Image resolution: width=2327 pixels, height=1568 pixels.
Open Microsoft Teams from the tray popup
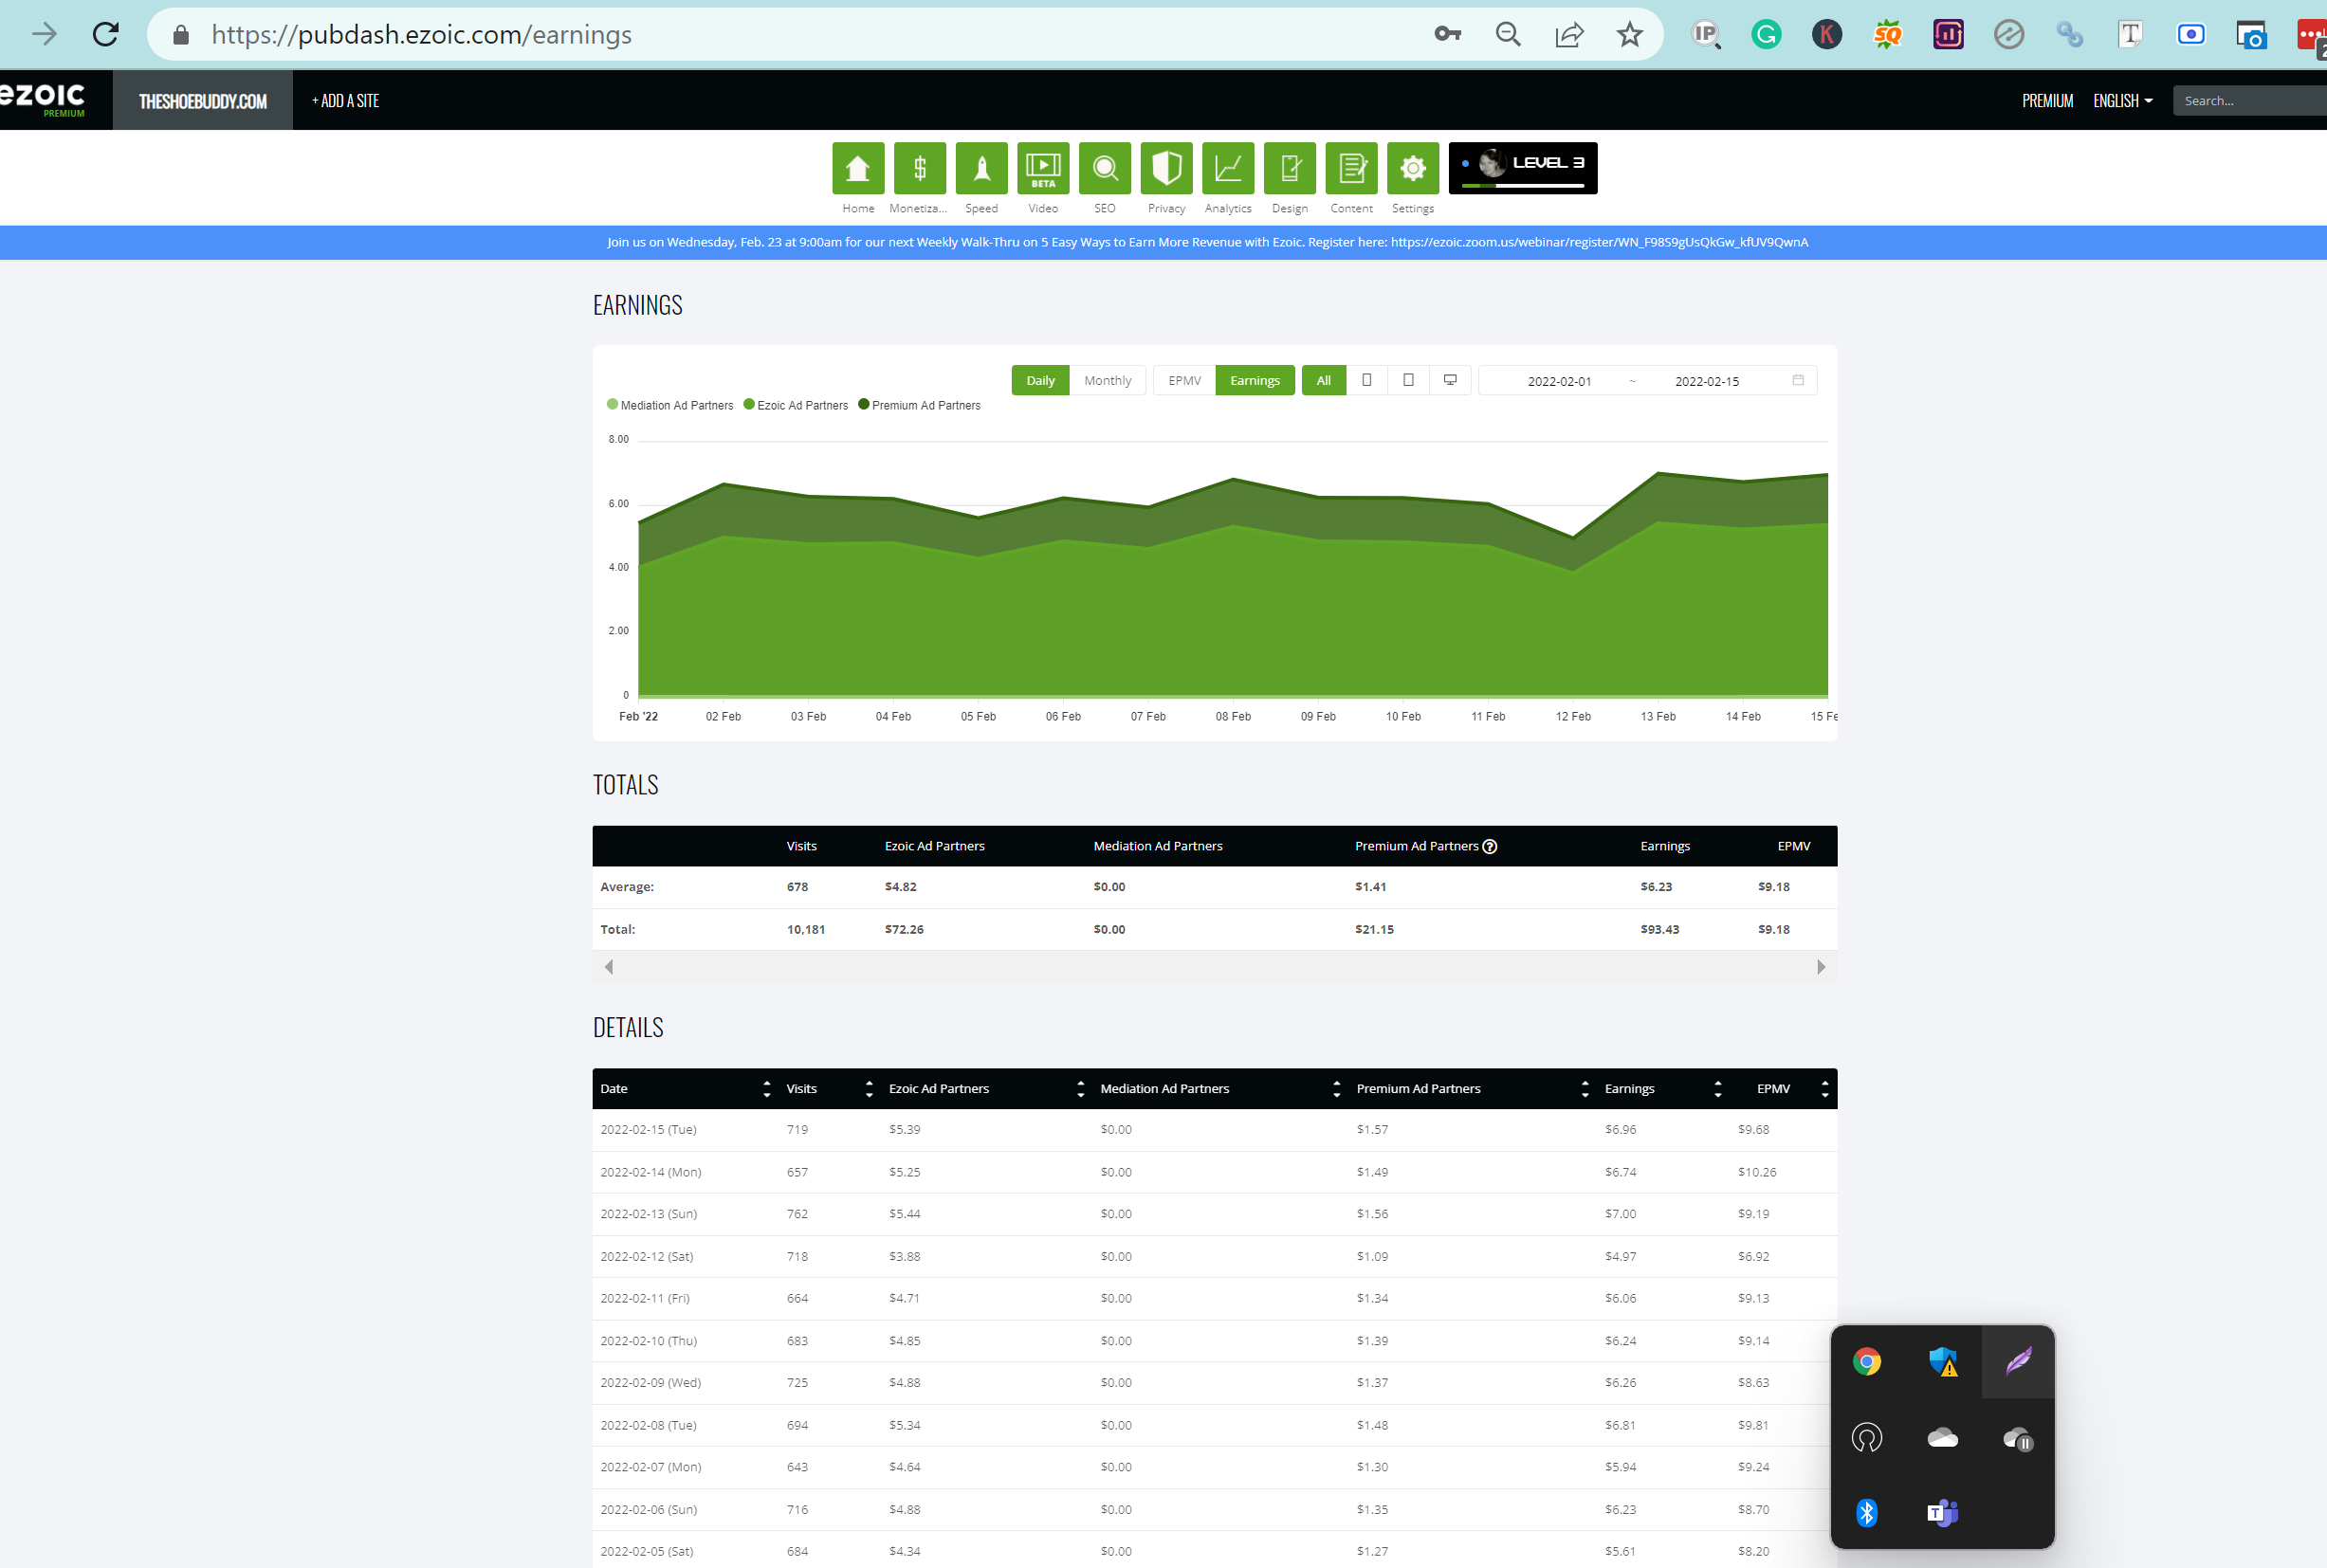point(1943,1512)
